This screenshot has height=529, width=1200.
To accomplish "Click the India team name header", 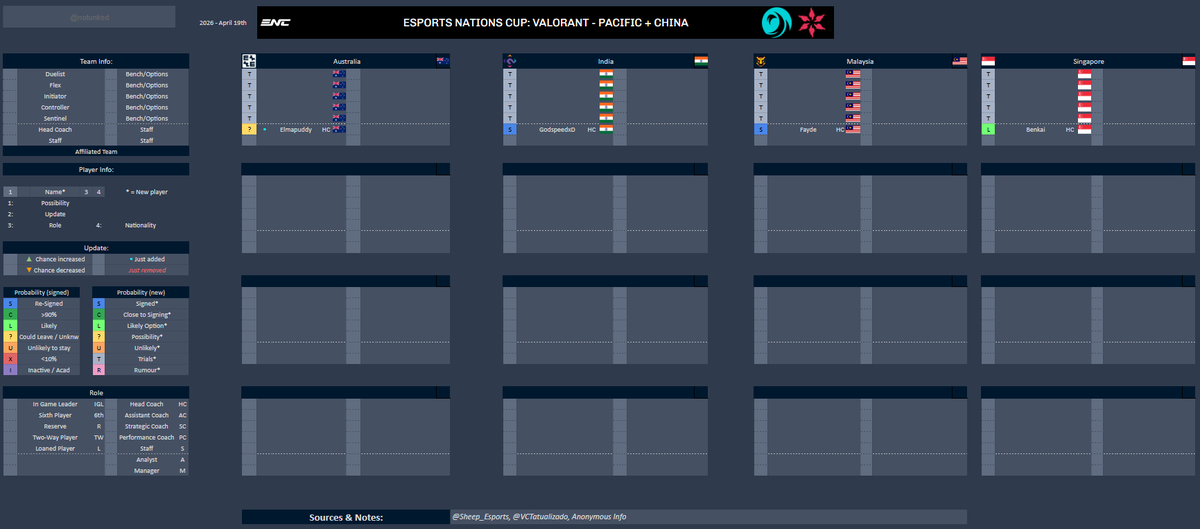I will (605, 61).
